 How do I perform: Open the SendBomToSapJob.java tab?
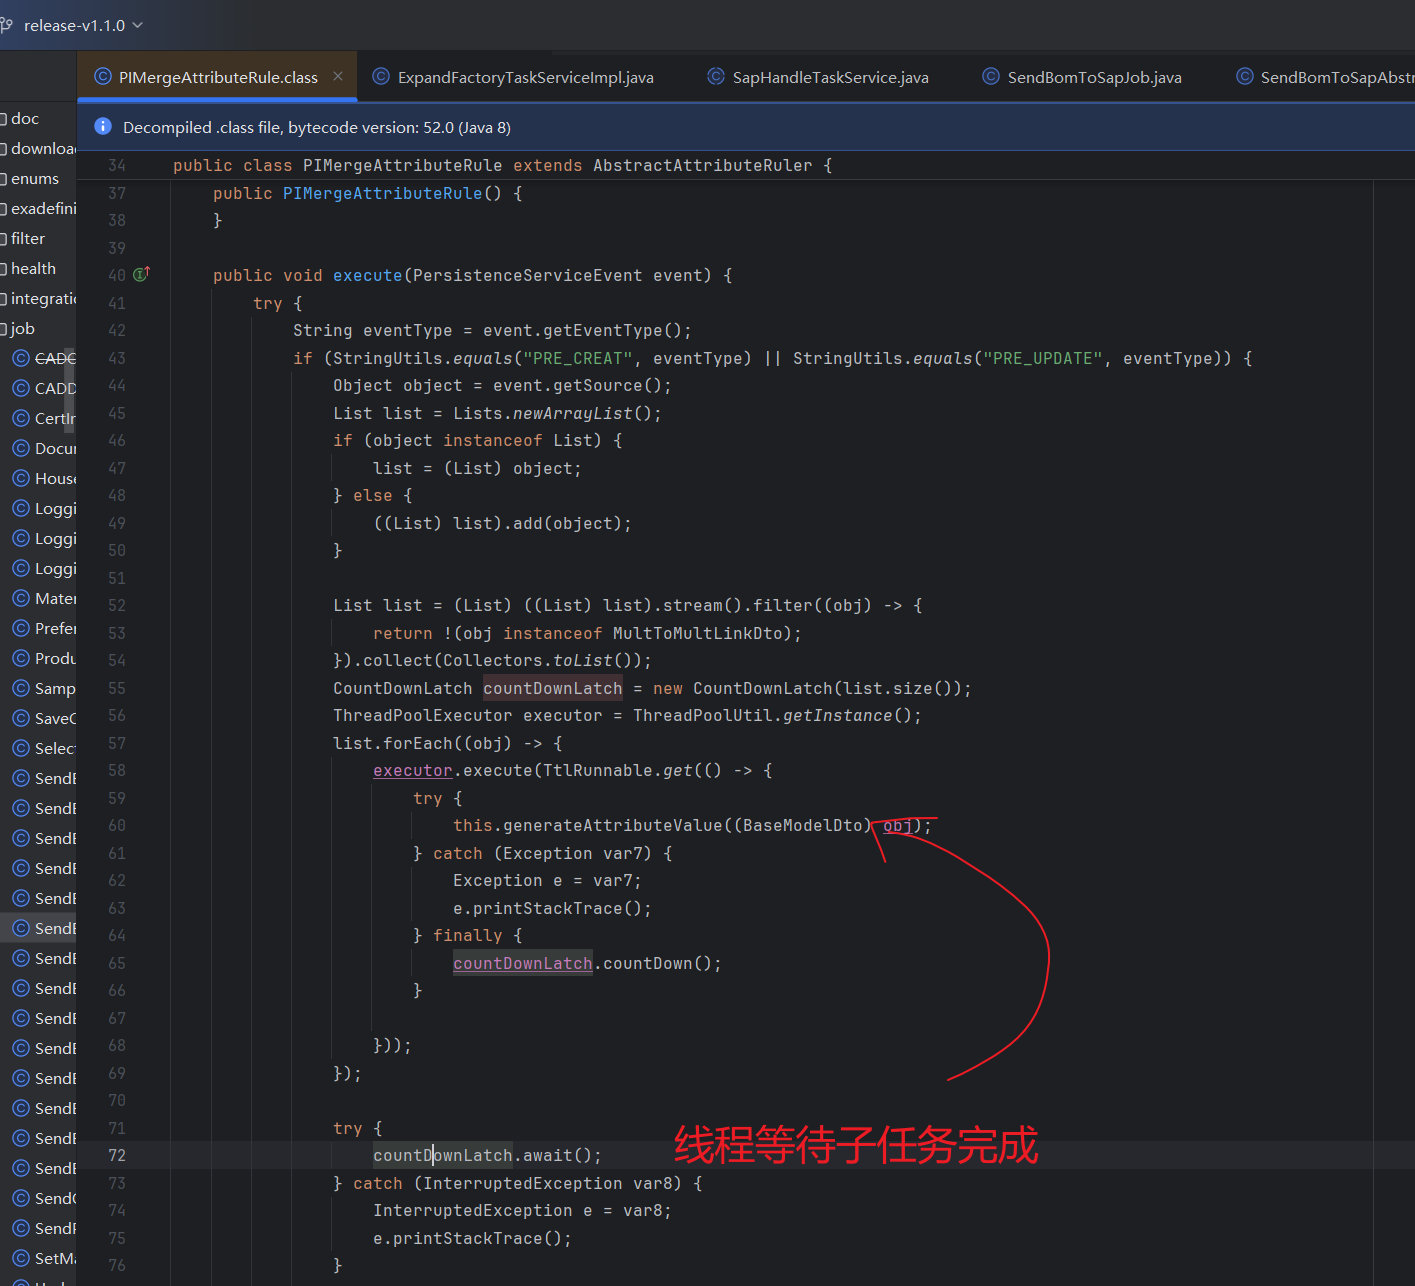click(1094, 77)
